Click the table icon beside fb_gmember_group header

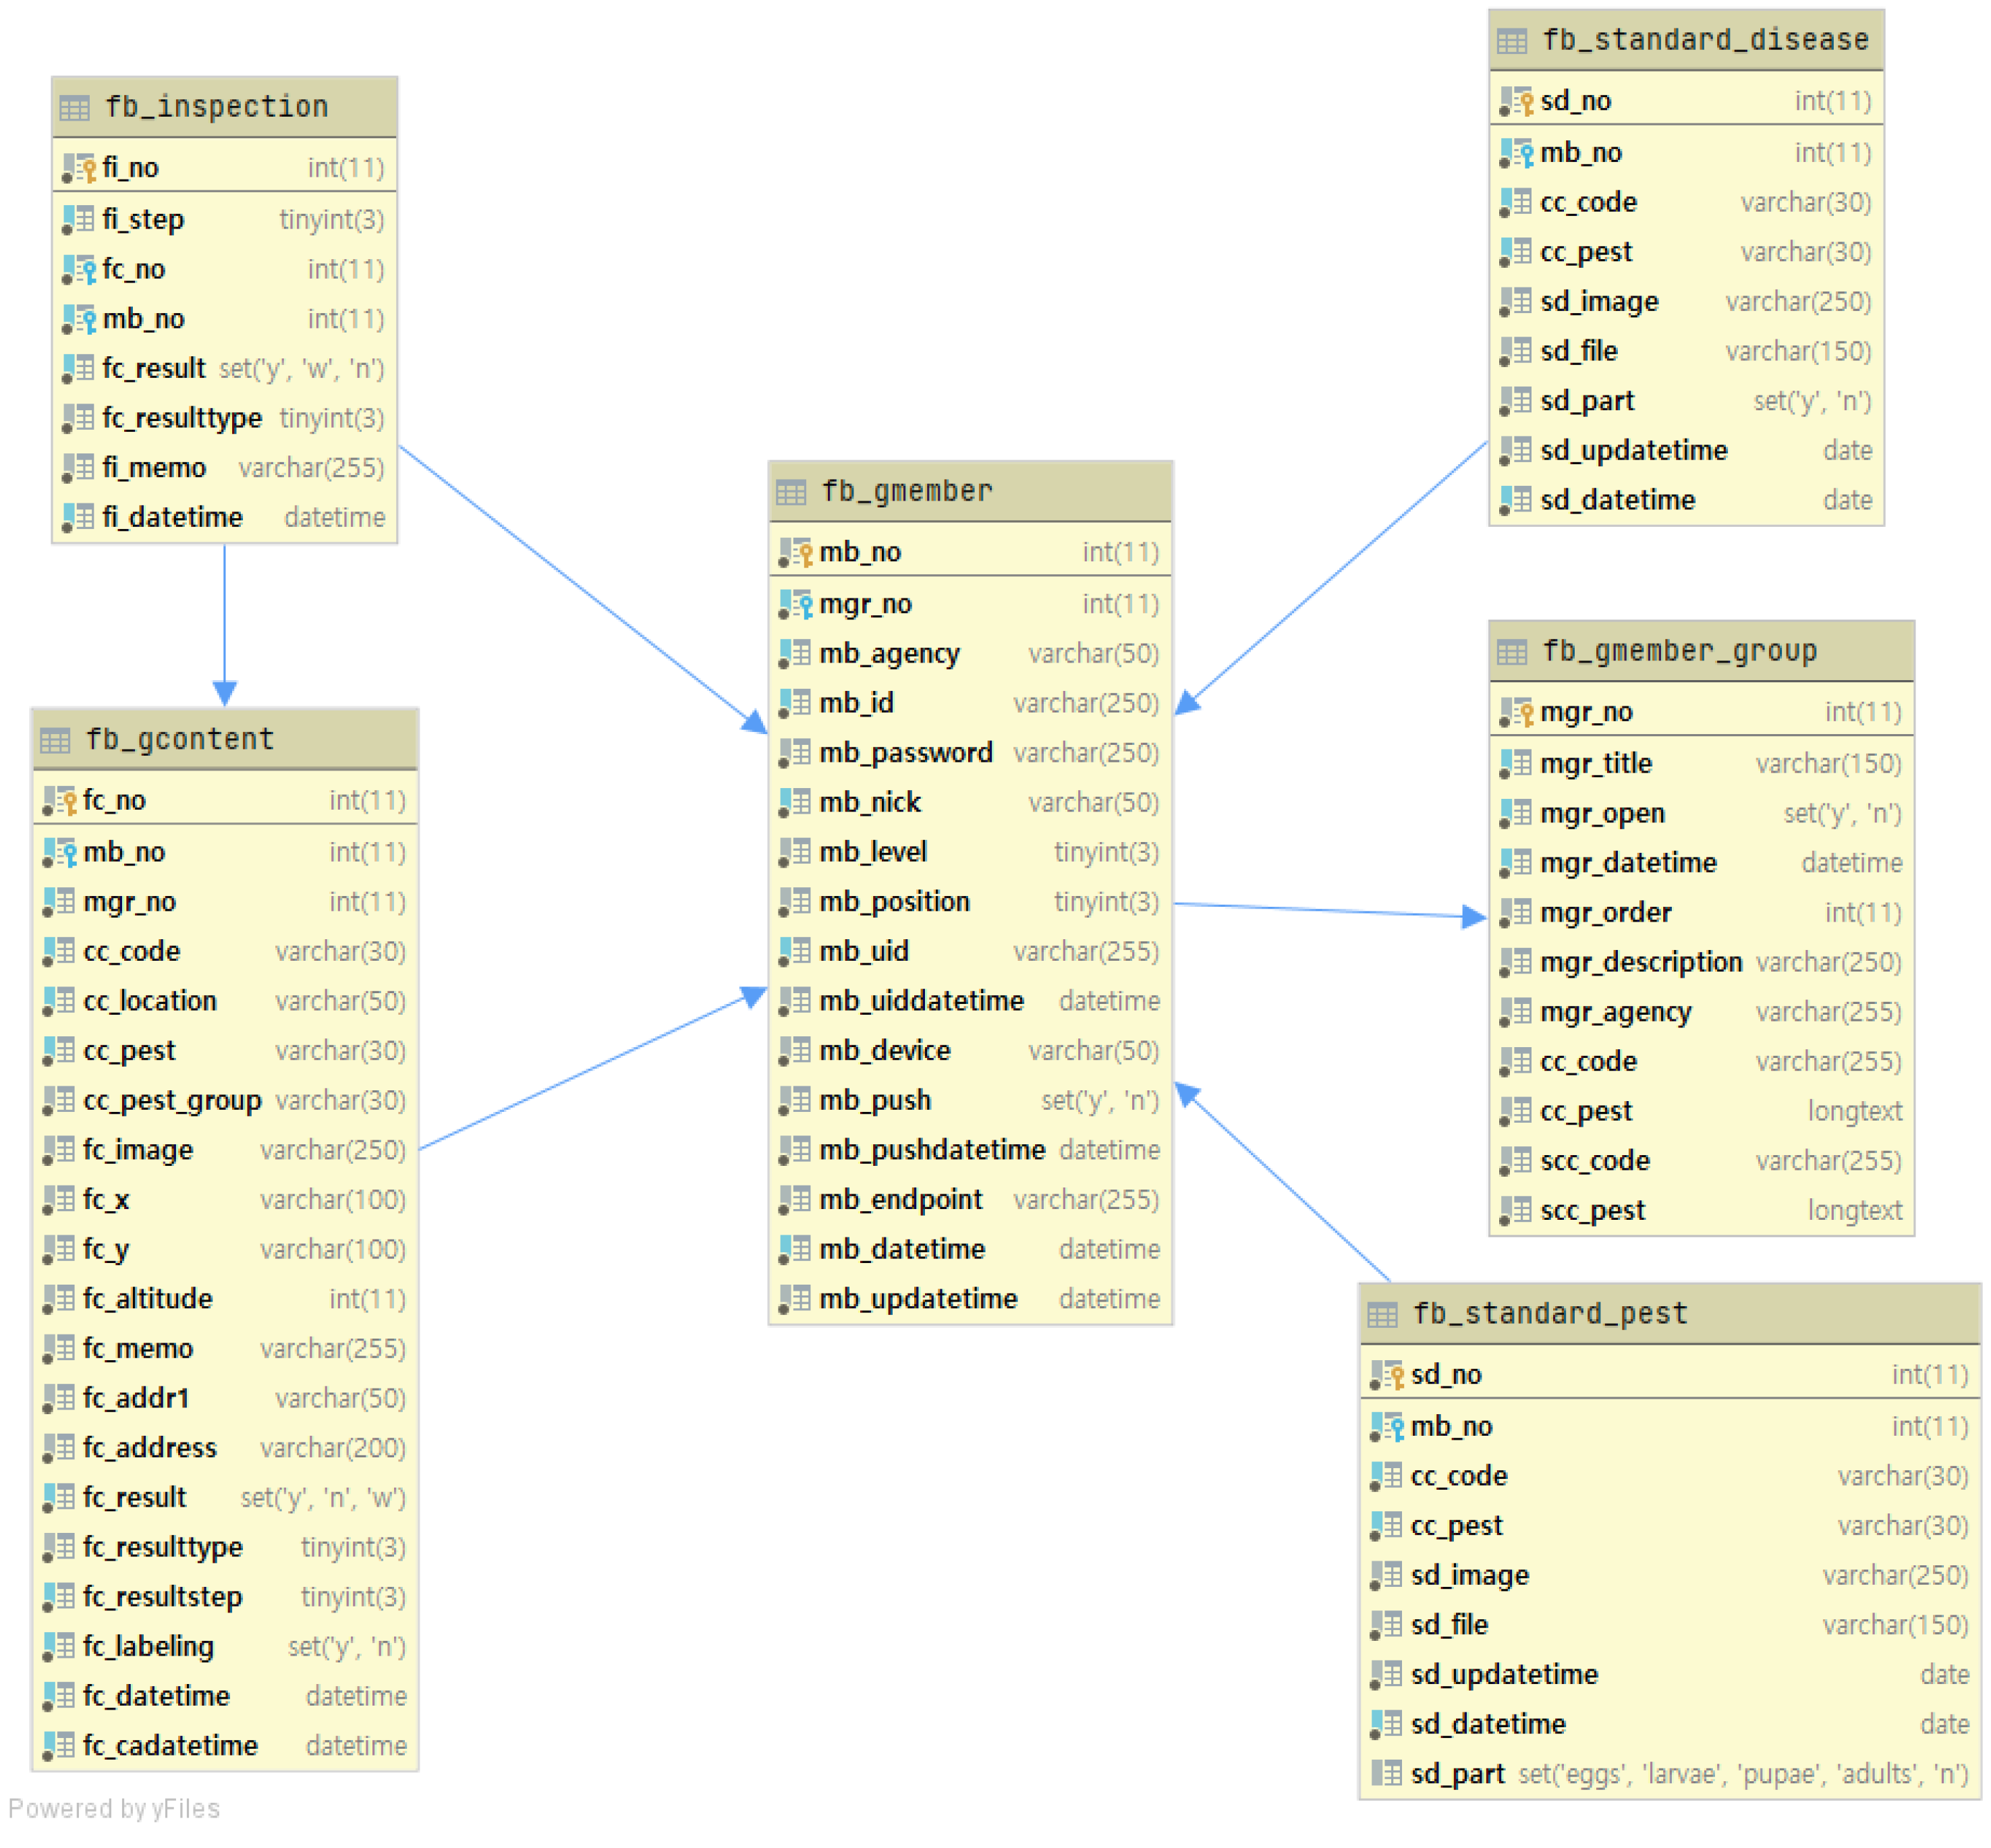[x=1512, y=653]
